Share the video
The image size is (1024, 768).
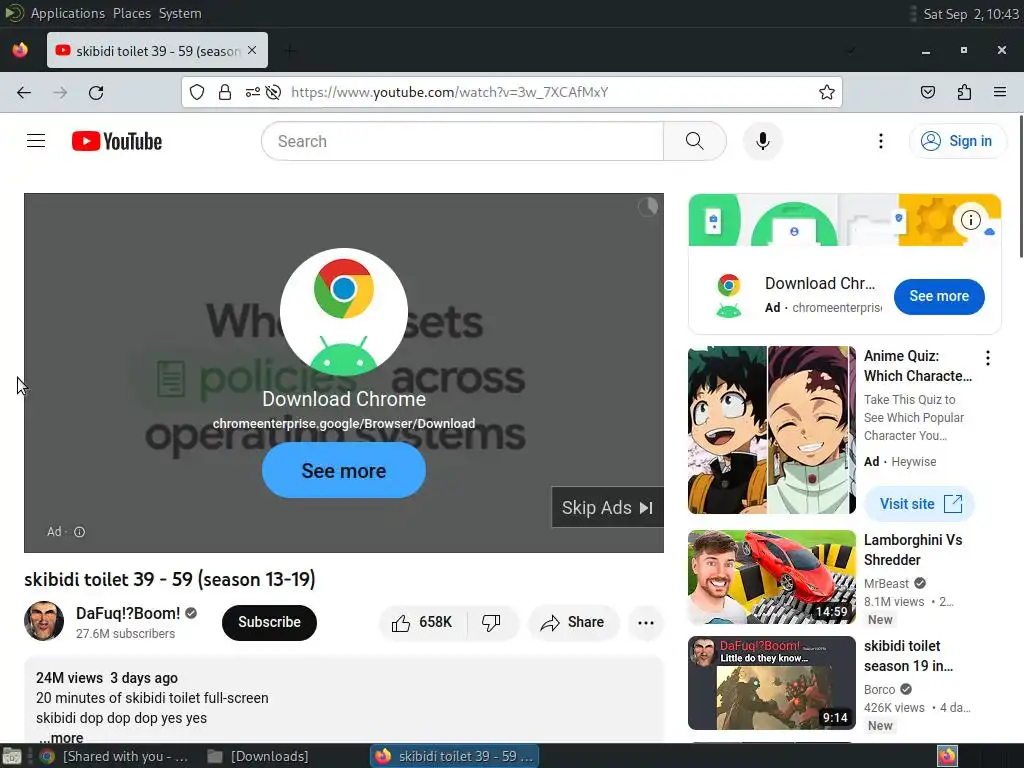pyautogui.click(x=573, y=622)
